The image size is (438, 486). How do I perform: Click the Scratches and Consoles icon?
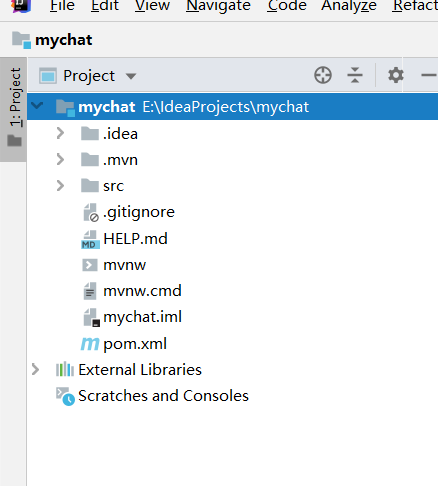(65, 396)
